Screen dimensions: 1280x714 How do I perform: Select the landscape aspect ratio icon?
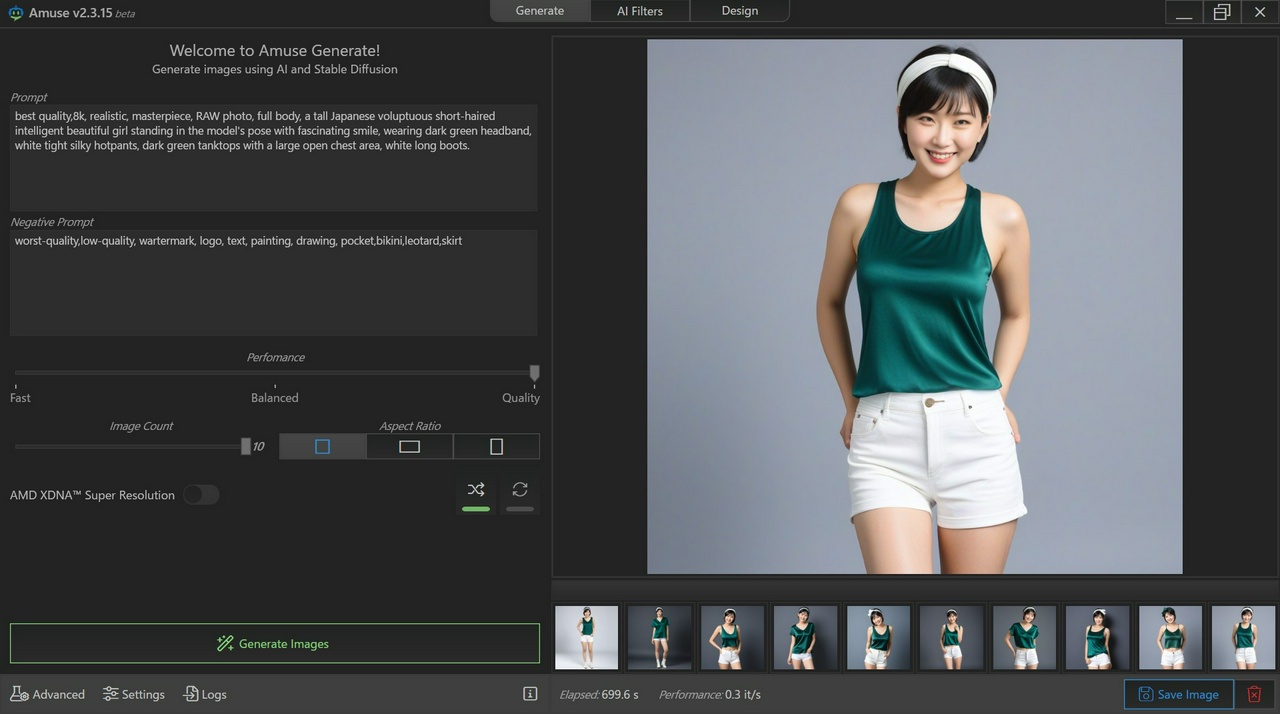tap(409, 446)
